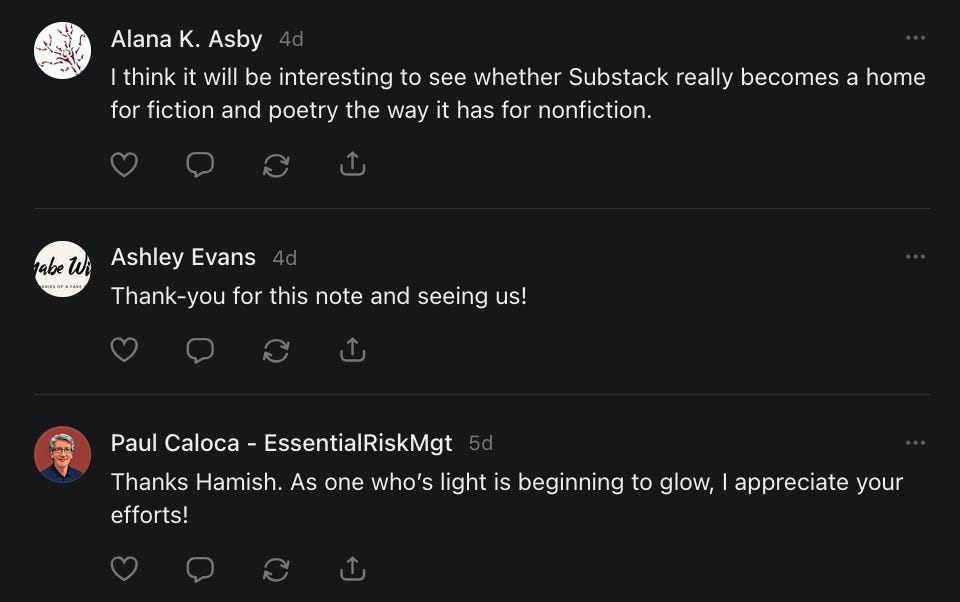Open more options for Alana's comment
This screenshot has height=602, width=960.
pyautogui.click(x=915, y=38)
